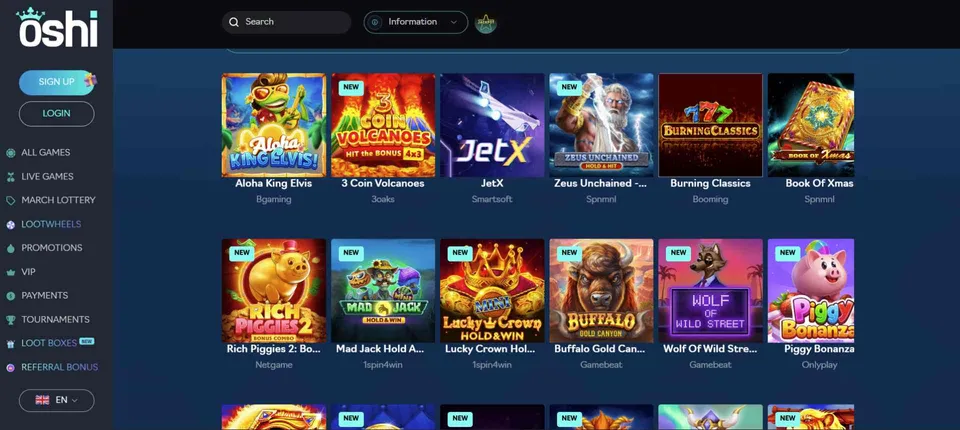Focus the Search input field
Image resolution: width=960 pixels, height=430 pixels.
click(x=287, y=22)
